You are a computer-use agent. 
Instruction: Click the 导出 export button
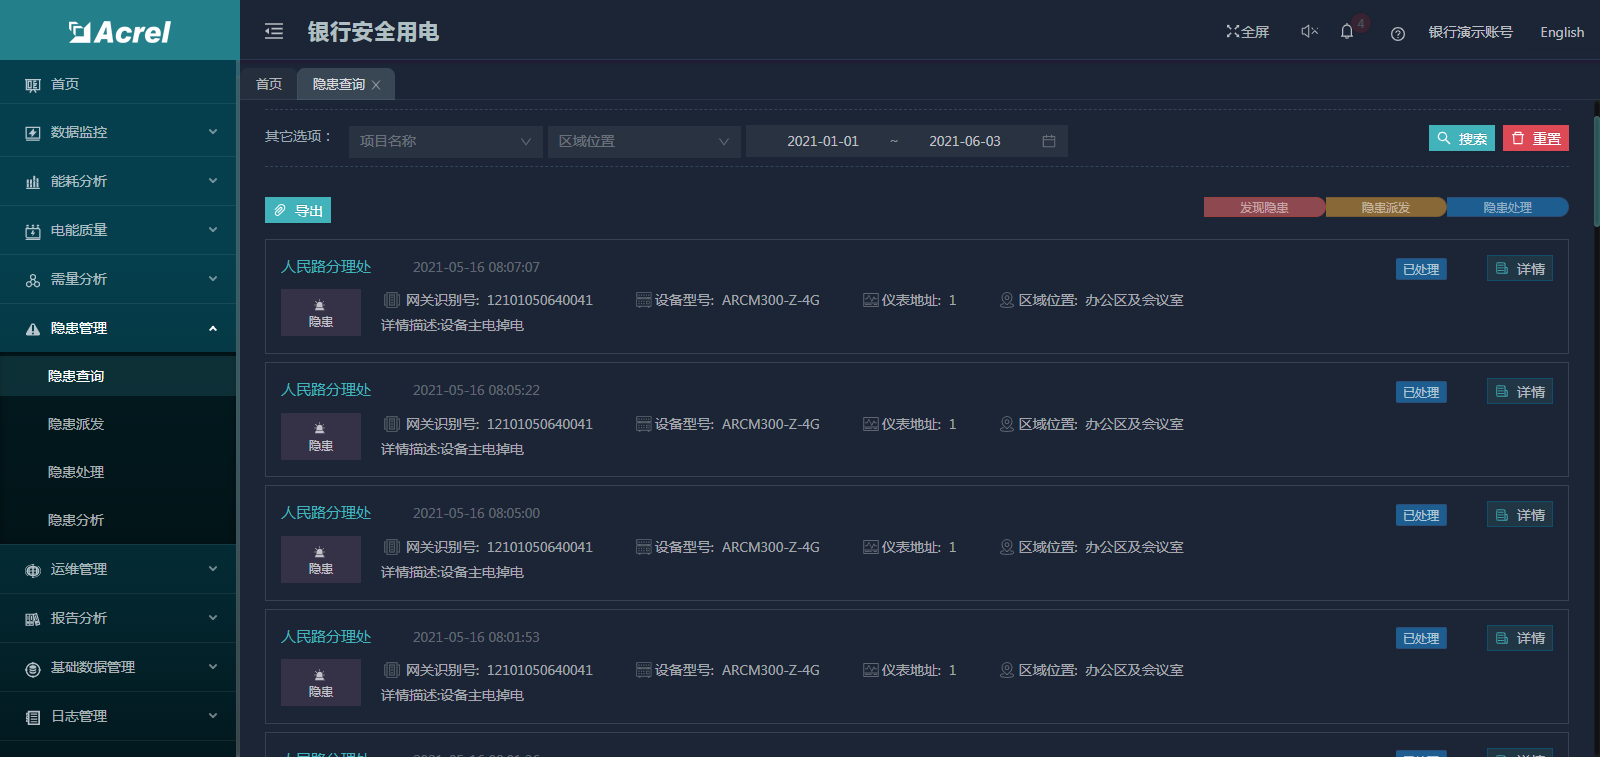click(x=298, y=210)
